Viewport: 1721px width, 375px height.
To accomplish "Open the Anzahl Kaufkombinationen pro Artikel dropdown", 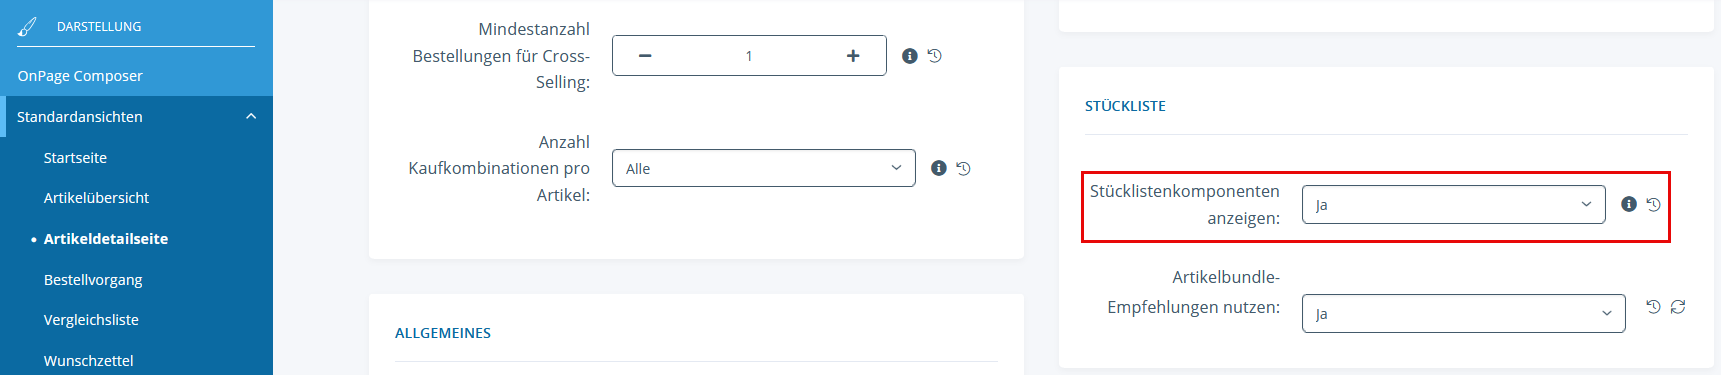I will click(x=764, y=168).
